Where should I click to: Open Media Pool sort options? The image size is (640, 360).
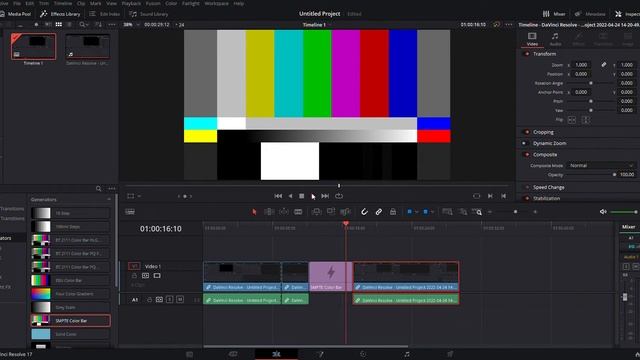click(x=98, y=24)
